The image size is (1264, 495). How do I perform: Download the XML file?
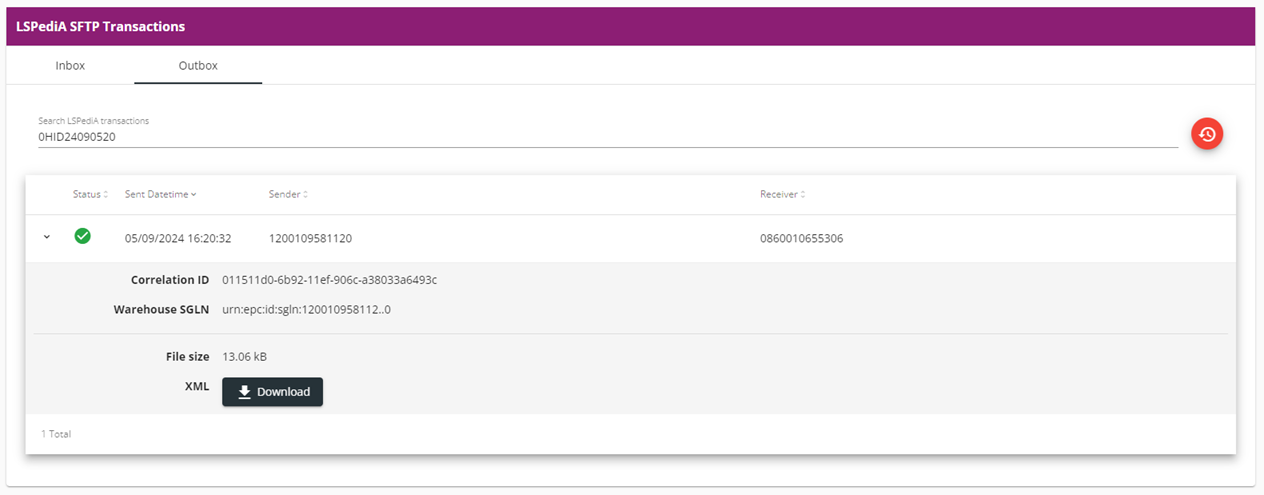click(273, 392)
